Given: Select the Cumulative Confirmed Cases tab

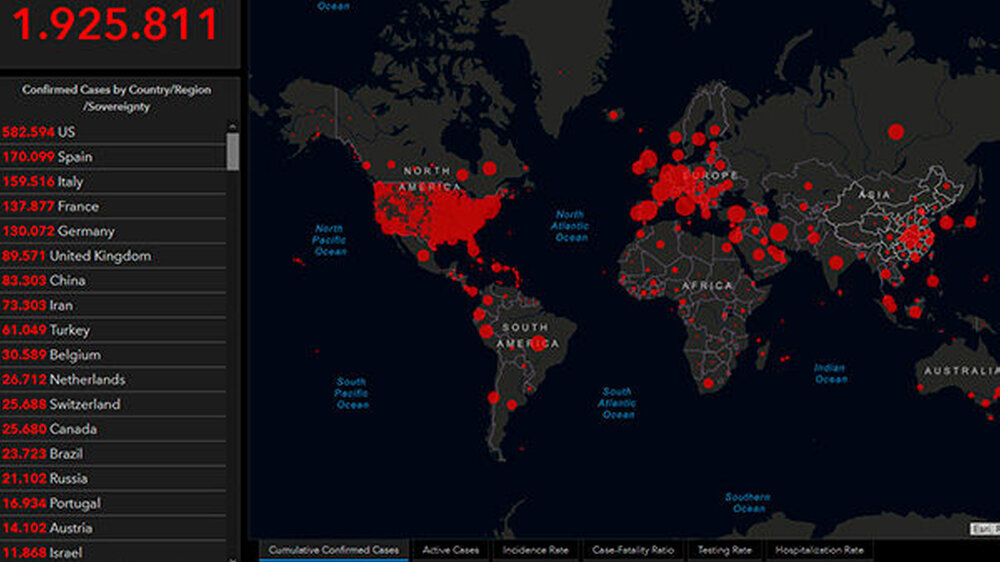Looking at the screenshot, I should click(x=334, y=550).
